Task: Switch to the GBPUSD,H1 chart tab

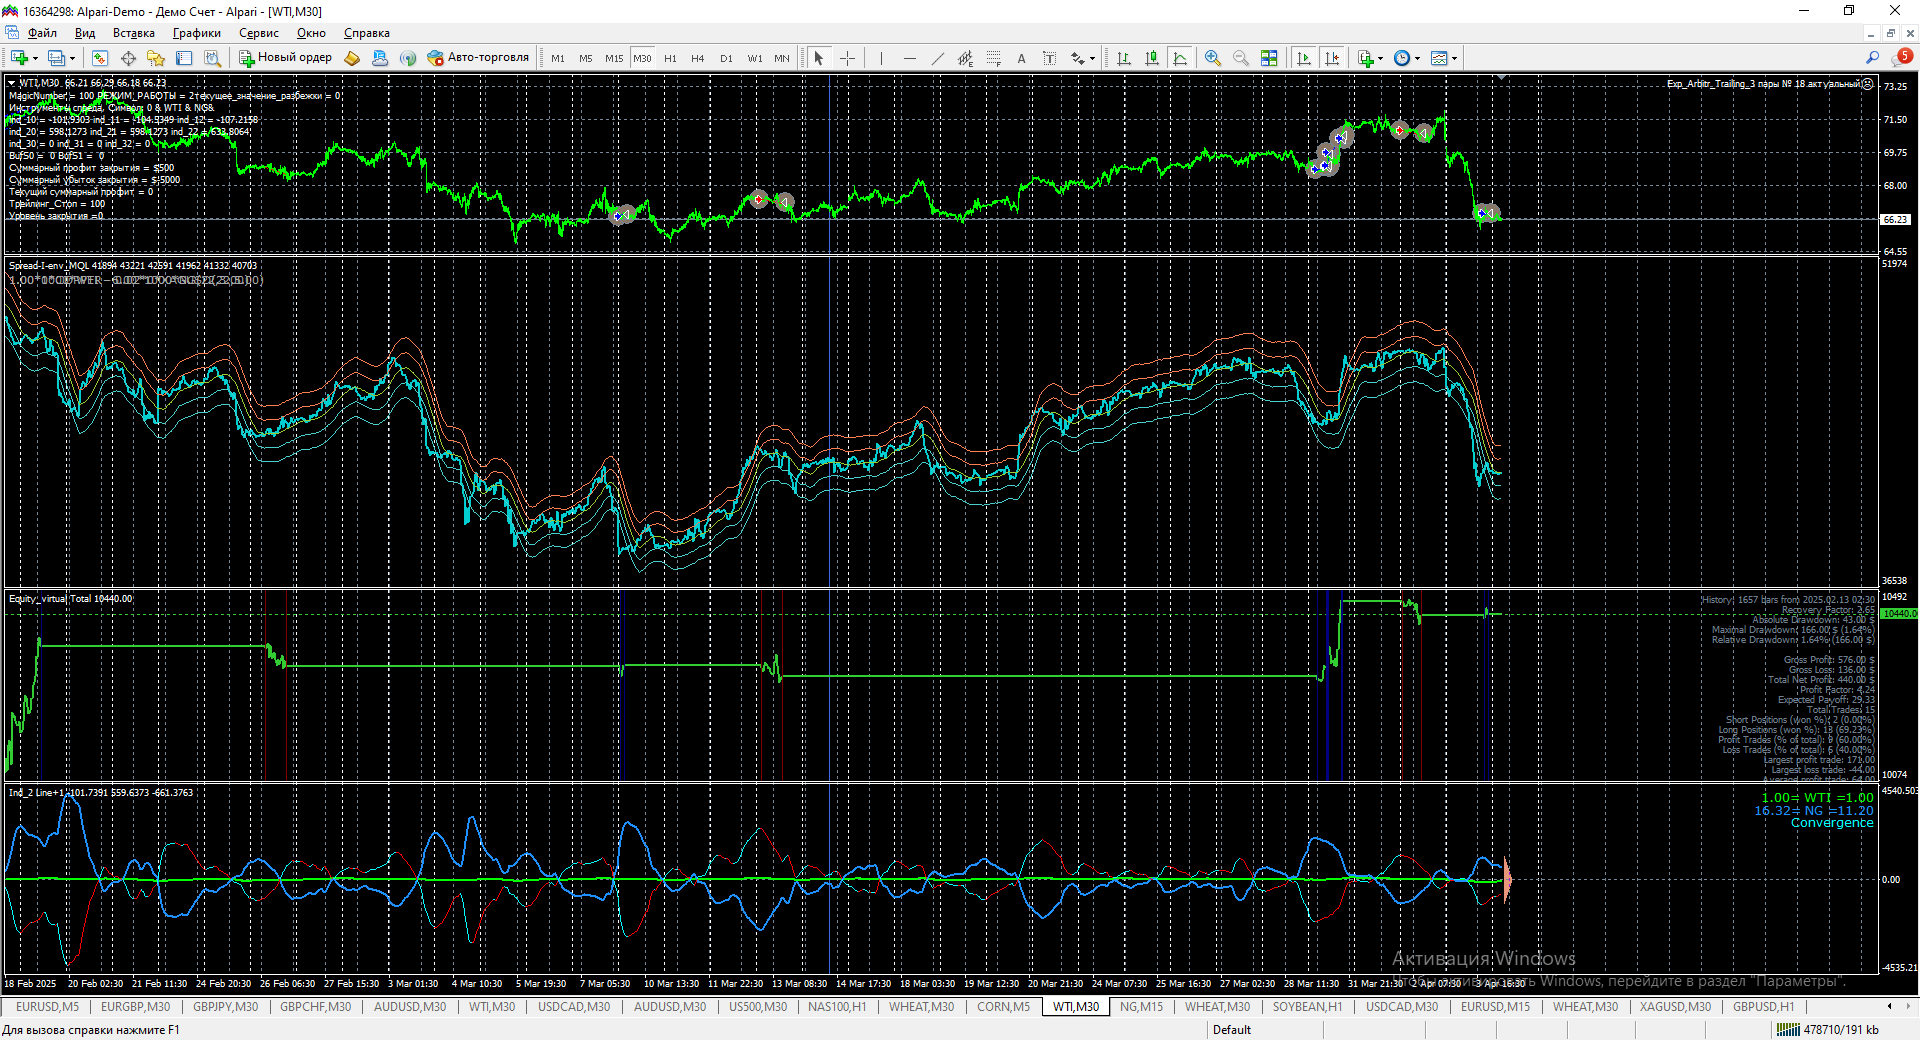Action: coord(1764,1007)
